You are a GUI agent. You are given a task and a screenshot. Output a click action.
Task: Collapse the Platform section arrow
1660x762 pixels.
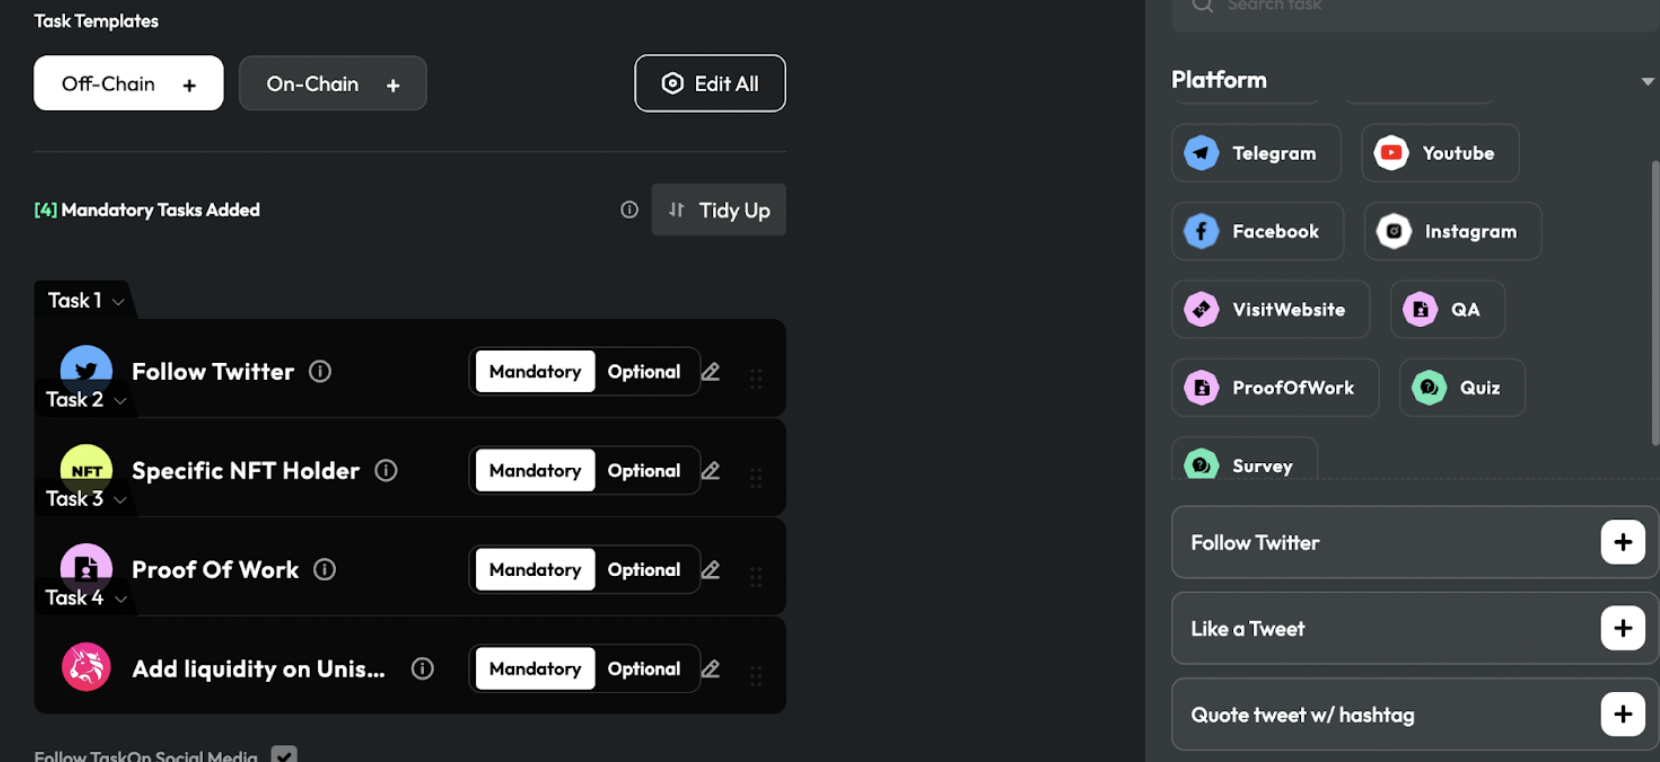click(x=1646, y=81)
